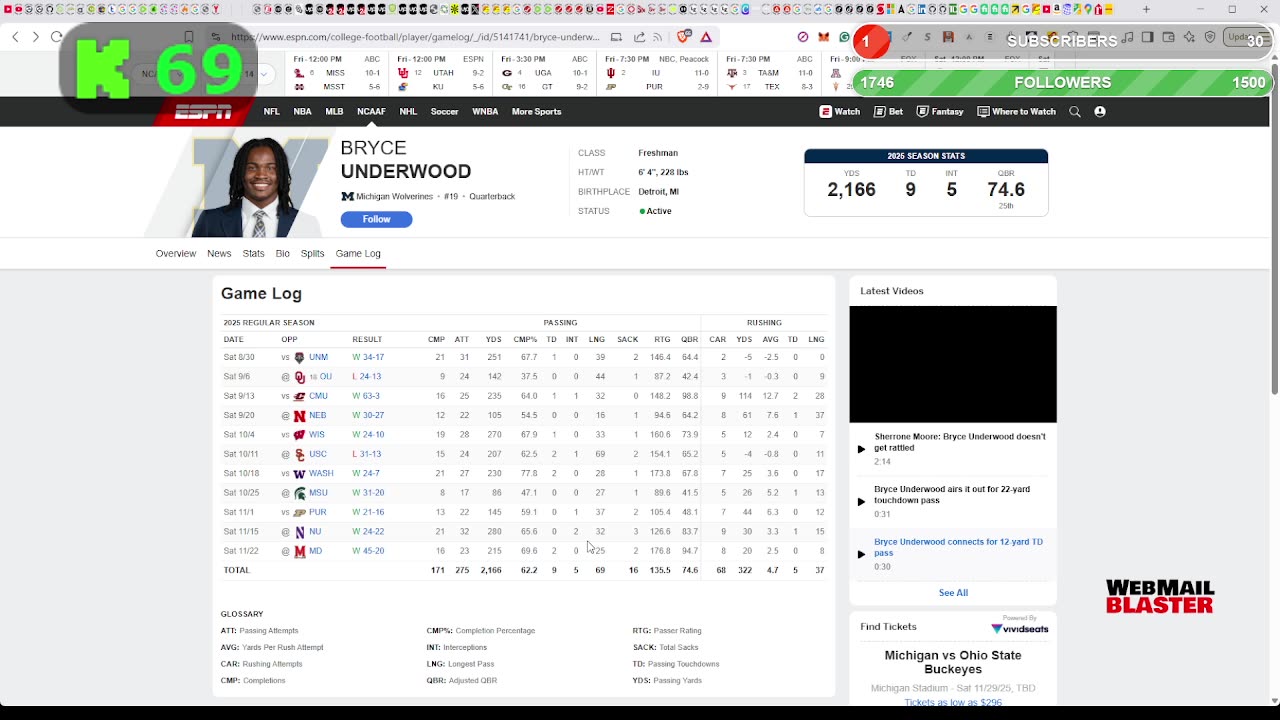Click See All under Latest Videos
Viewport: 1280px width, 720px height.
click(953, 593)
